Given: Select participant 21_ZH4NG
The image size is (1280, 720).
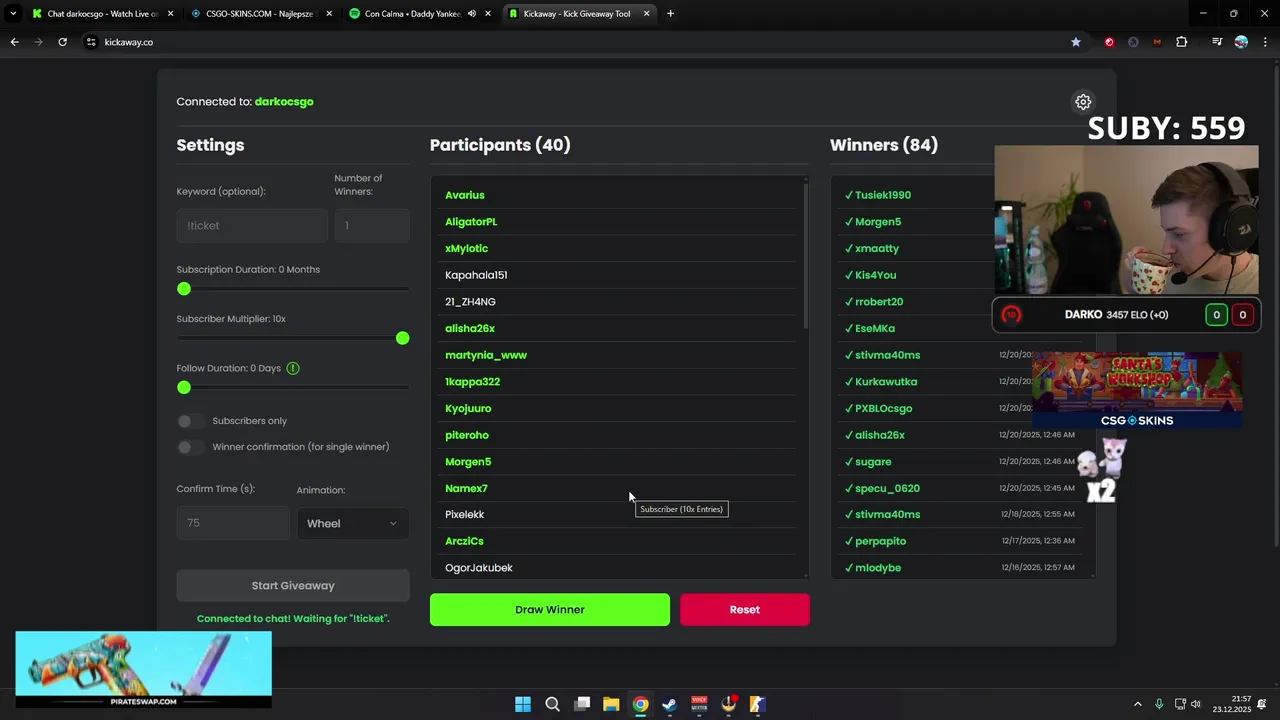Looking at the screenshot, I should [470, 302].
